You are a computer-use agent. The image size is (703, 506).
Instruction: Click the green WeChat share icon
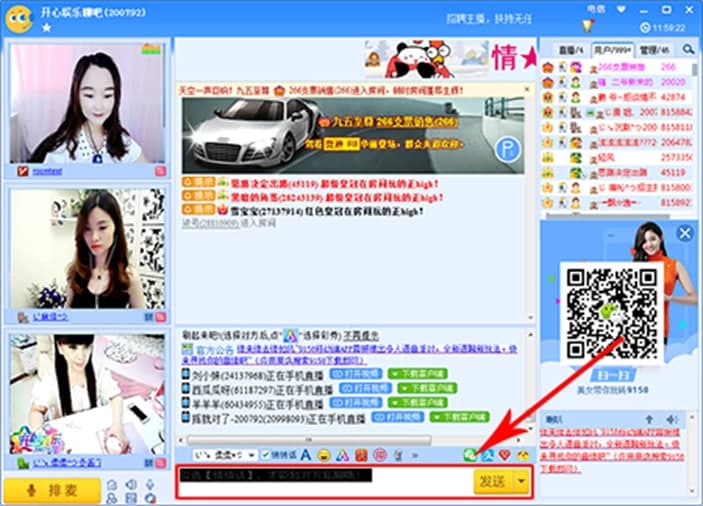(x=470, y=455)
